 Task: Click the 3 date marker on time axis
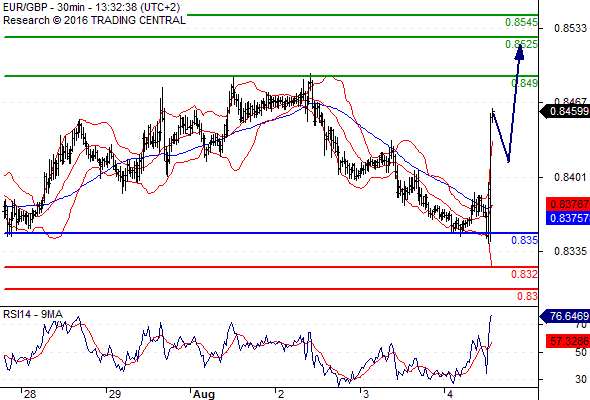(366, 394)
